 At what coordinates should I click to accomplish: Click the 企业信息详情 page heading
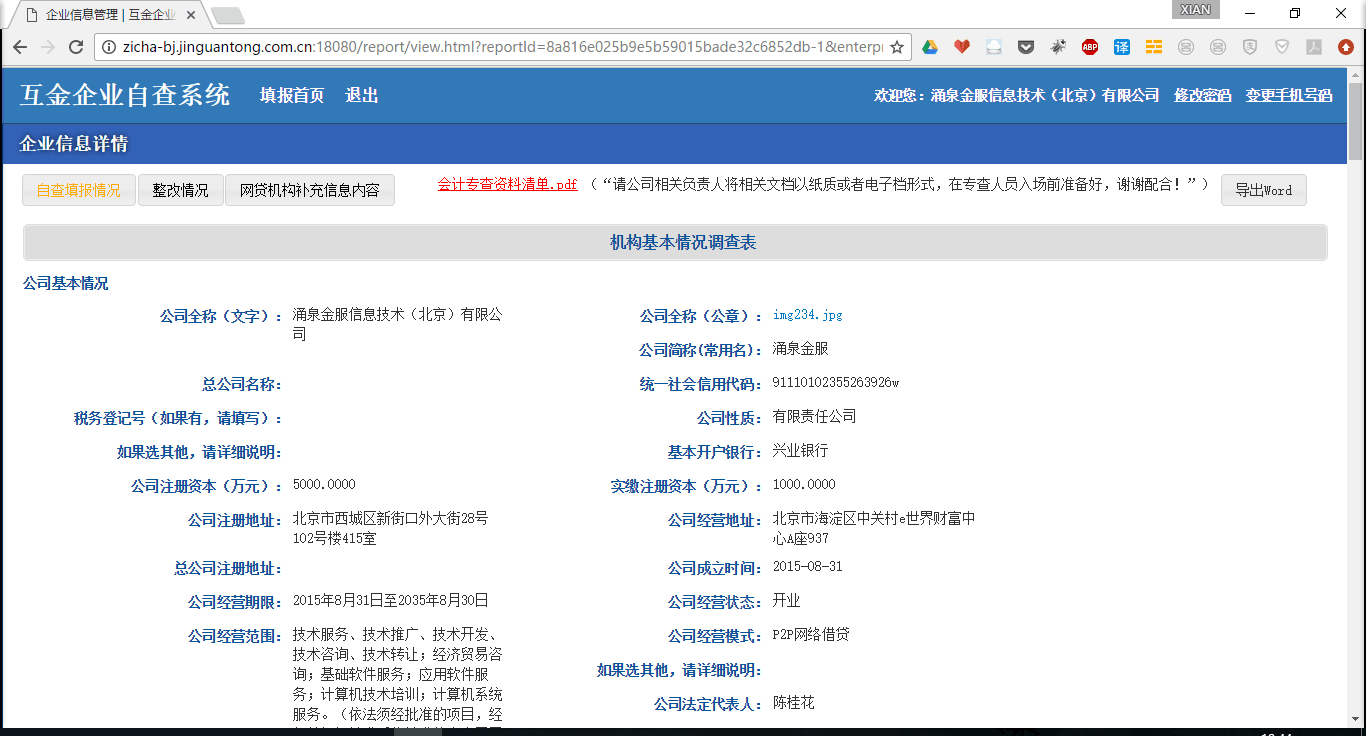74,144
